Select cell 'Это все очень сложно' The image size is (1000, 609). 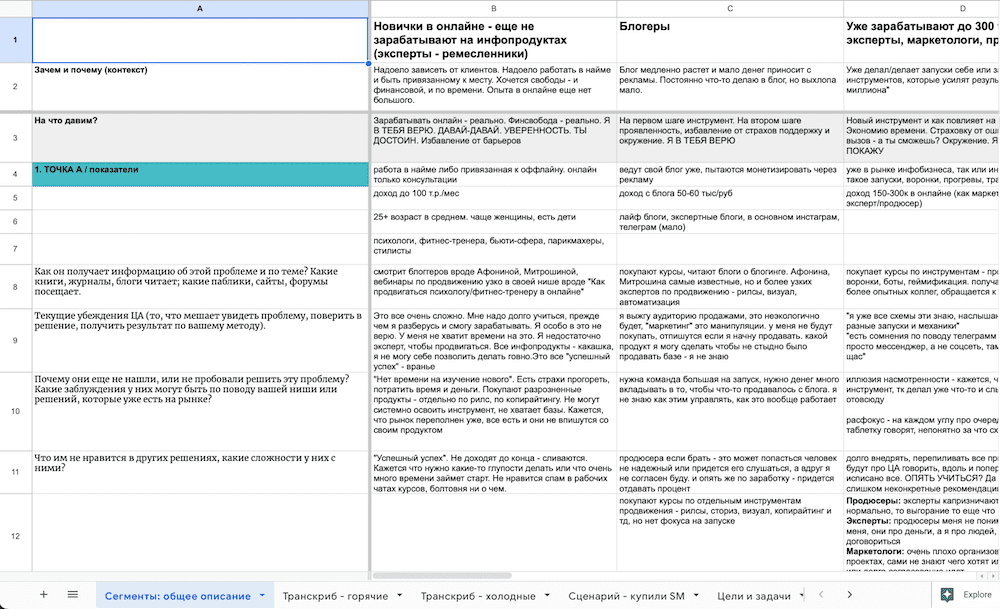[494, 341]
